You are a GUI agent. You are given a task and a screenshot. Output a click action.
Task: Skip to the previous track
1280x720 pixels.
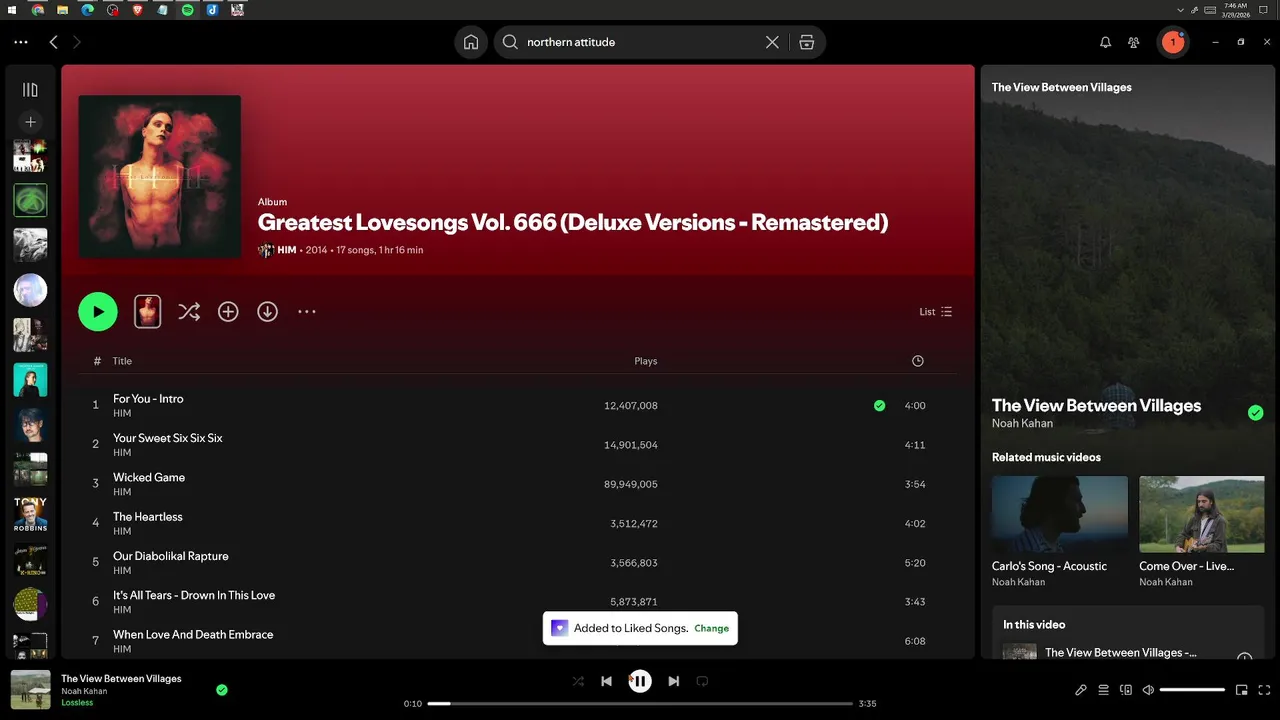tap(606, 681)
